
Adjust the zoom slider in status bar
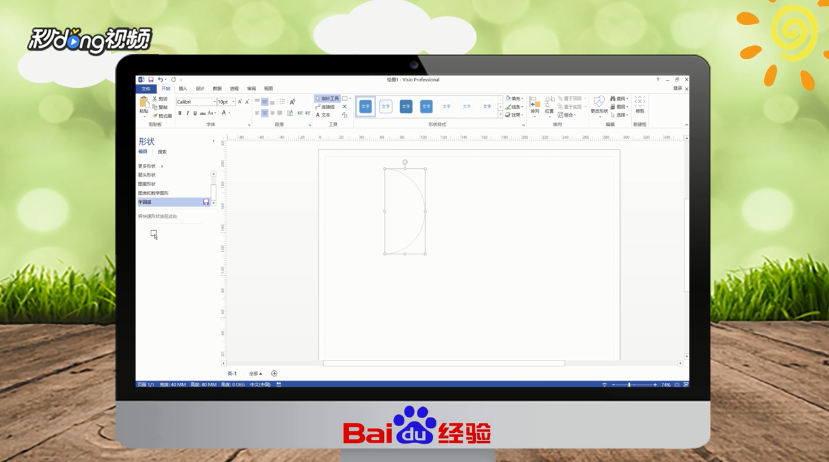[629, 385]
